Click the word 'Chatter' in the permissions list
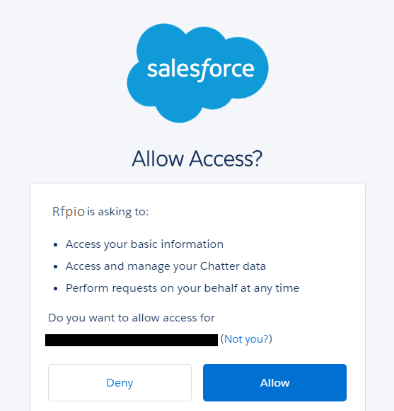 point(220,266)
